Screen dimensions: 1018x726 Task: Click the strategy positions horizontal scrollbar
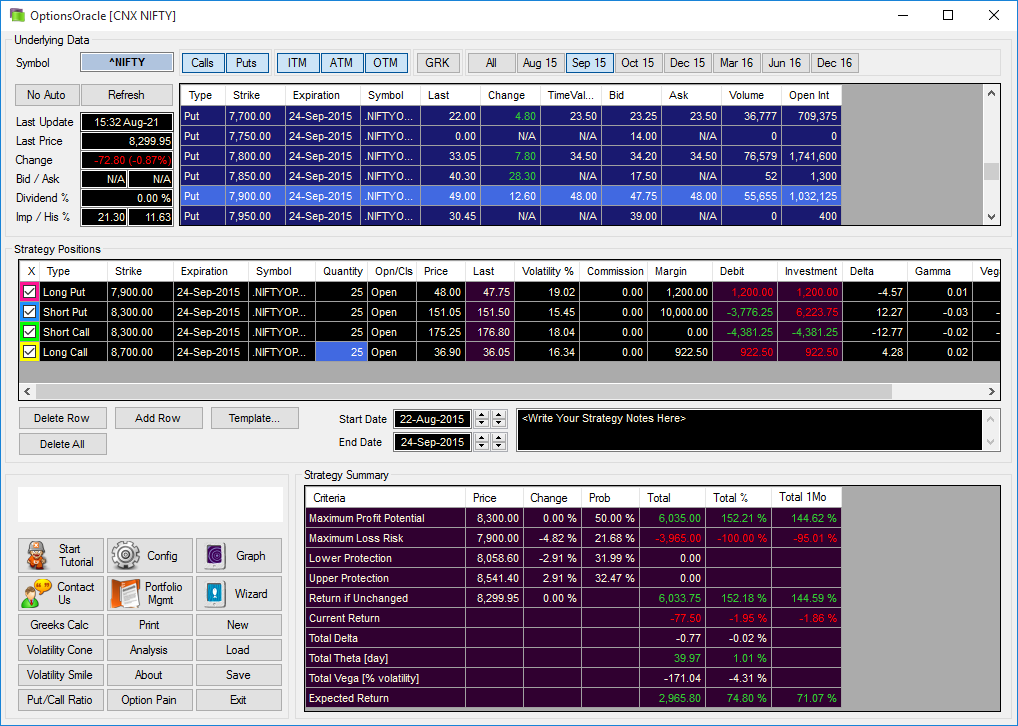click(510, 391)
